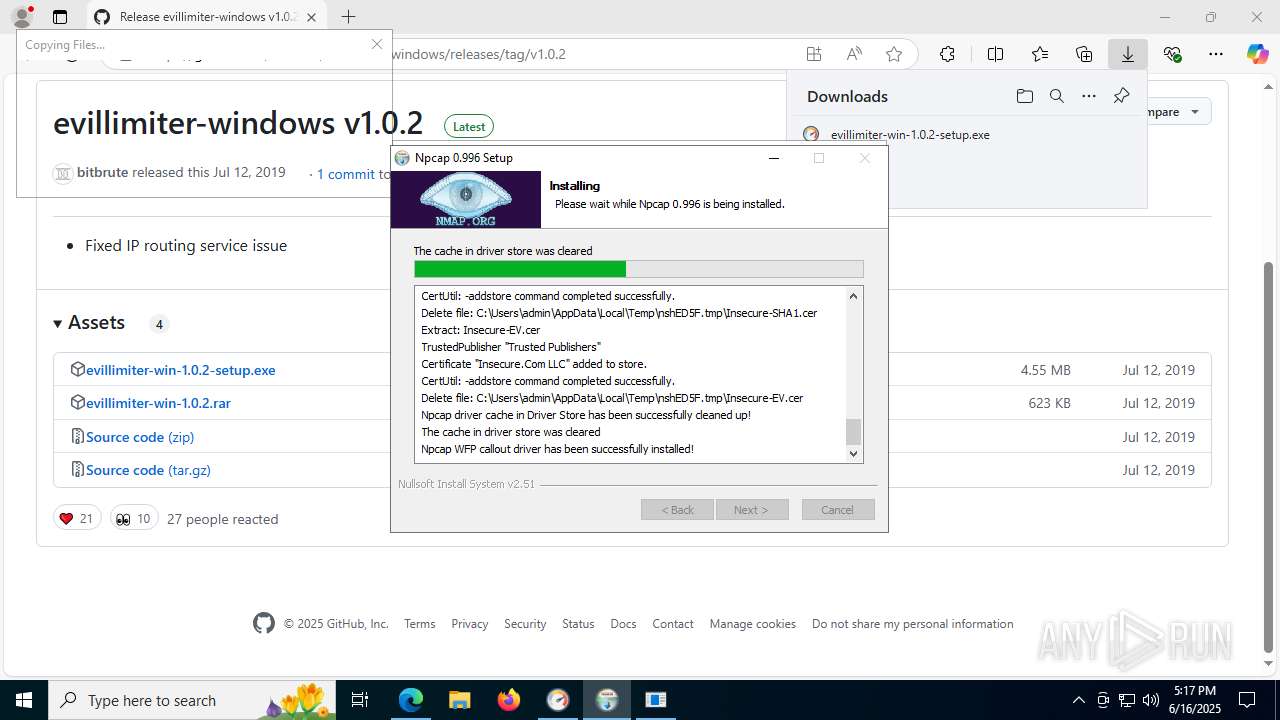Click Back button in Npcap Setup
Screen dimensions: 1280x720
(677, 510)
